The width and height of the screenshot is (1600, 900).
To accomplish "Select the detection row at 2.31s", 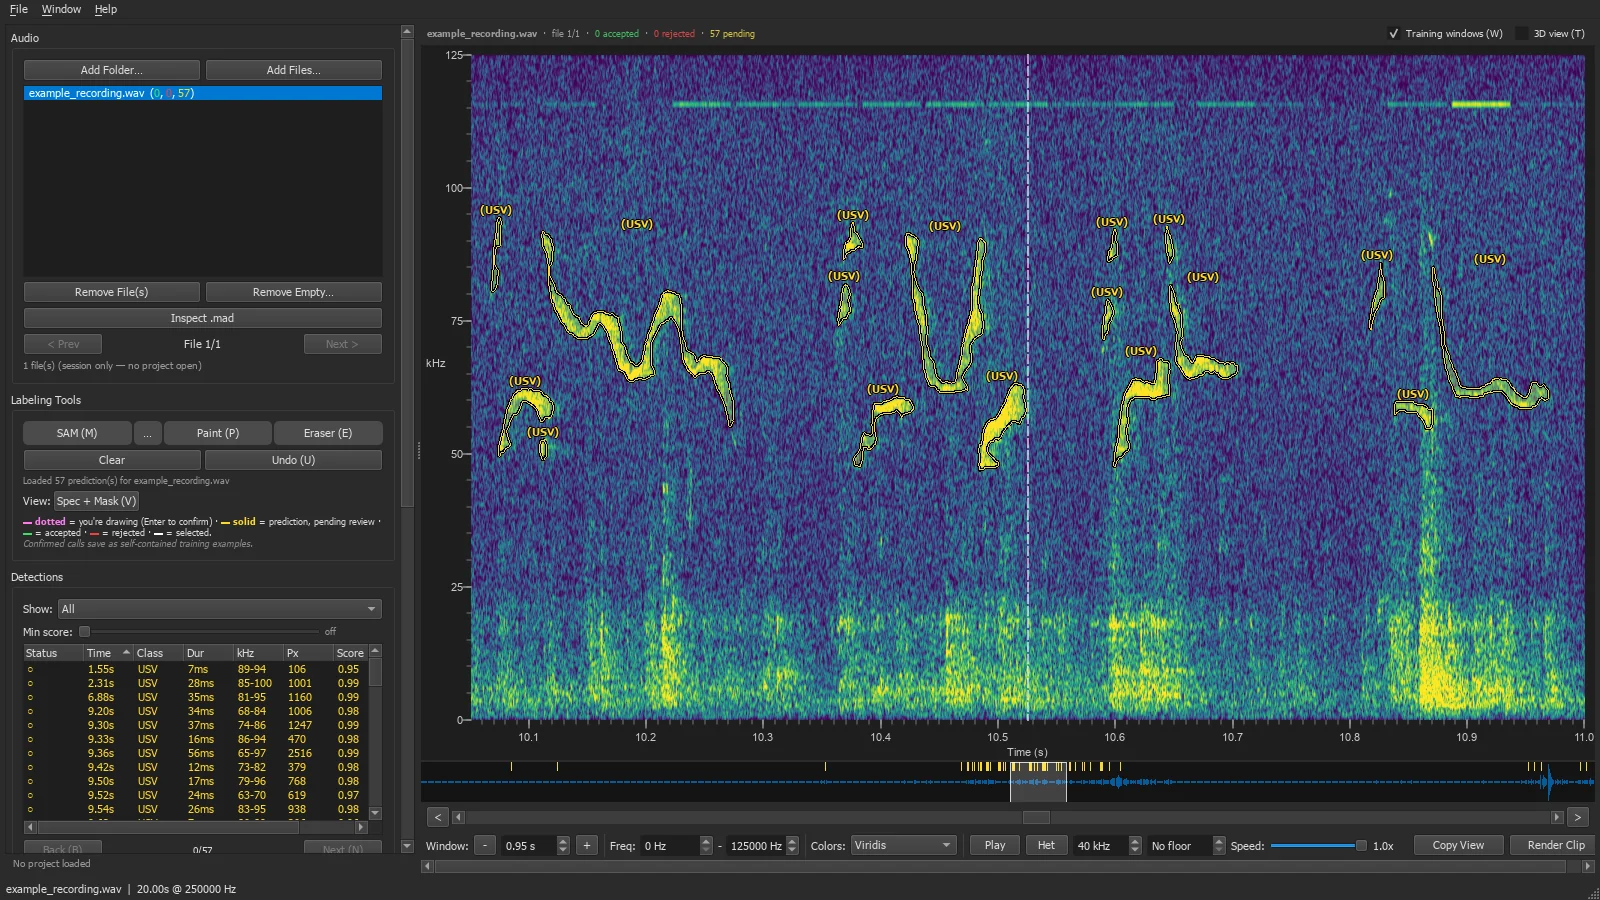I will point(196,683).
